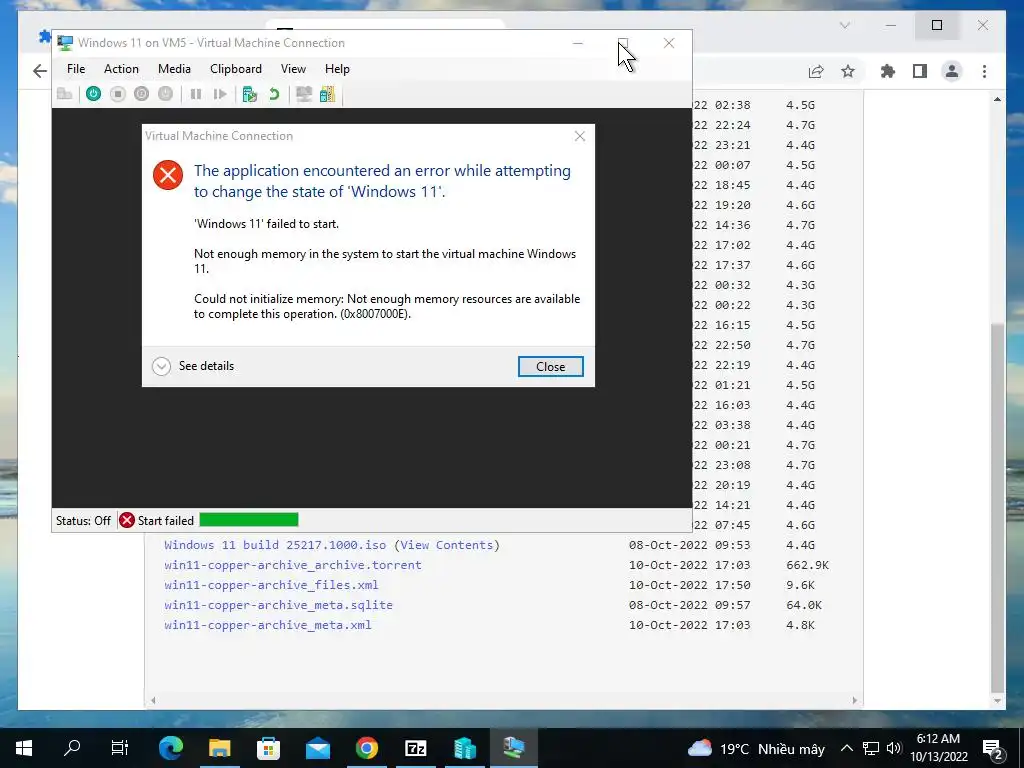
Task: Click the Reset play icon in toolbar
Action: [x=220, y=94]
